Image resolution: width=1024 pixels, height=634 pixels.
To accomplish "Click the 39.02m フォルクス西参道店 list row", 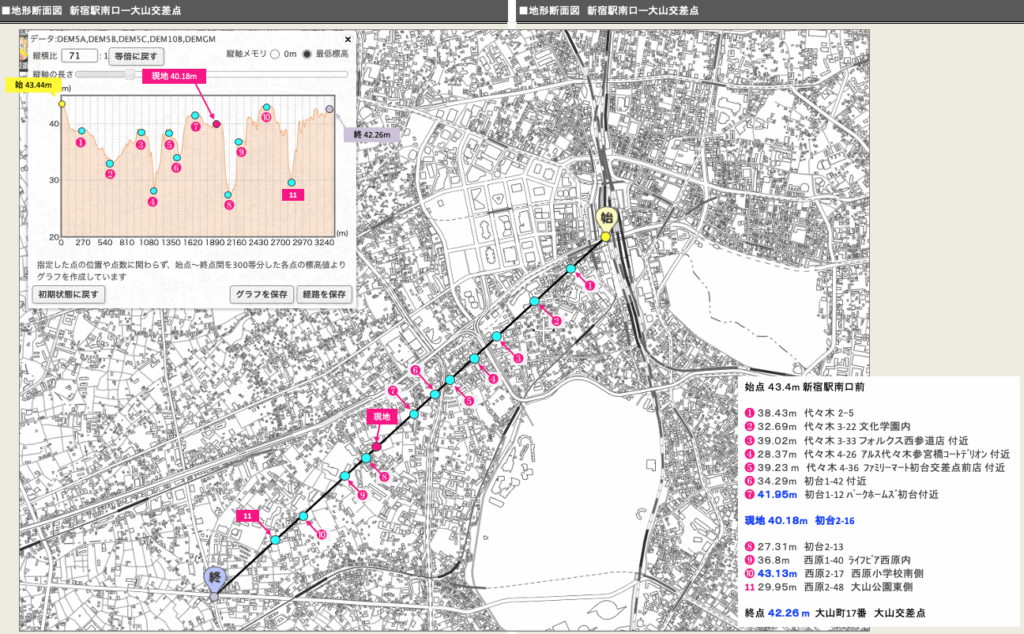I will (857, 441).
